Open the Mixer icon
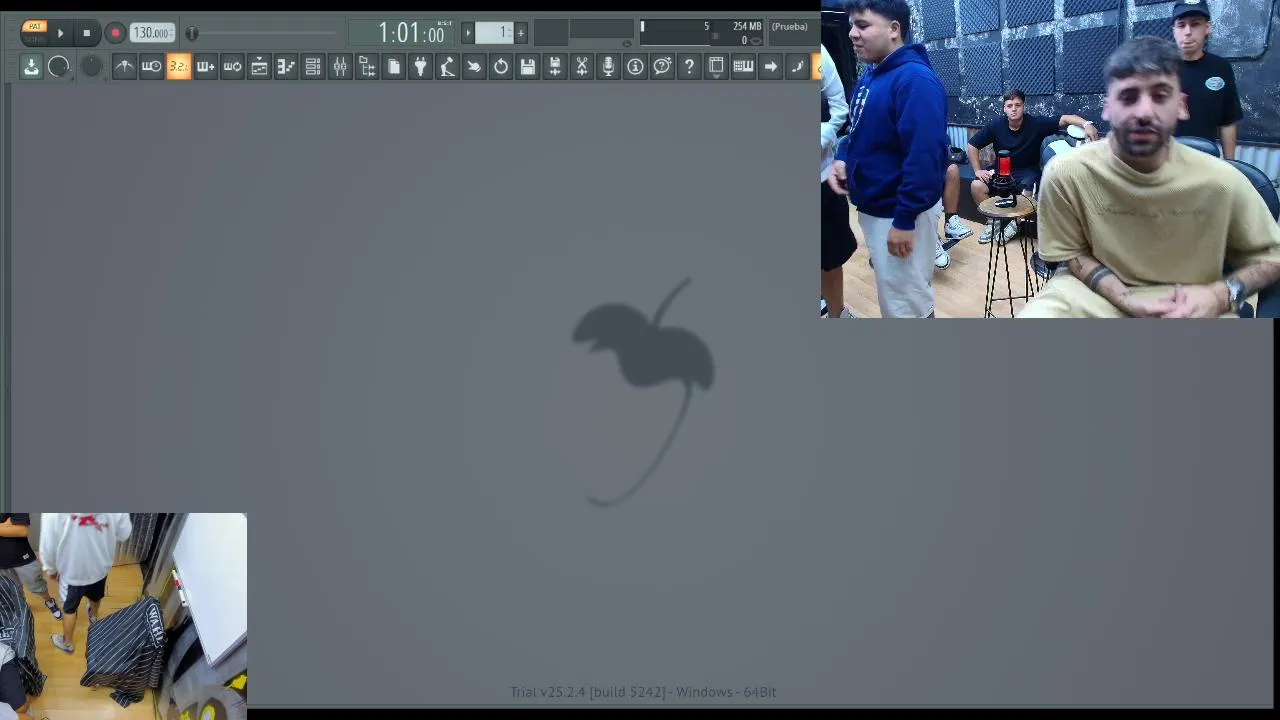 340,66
